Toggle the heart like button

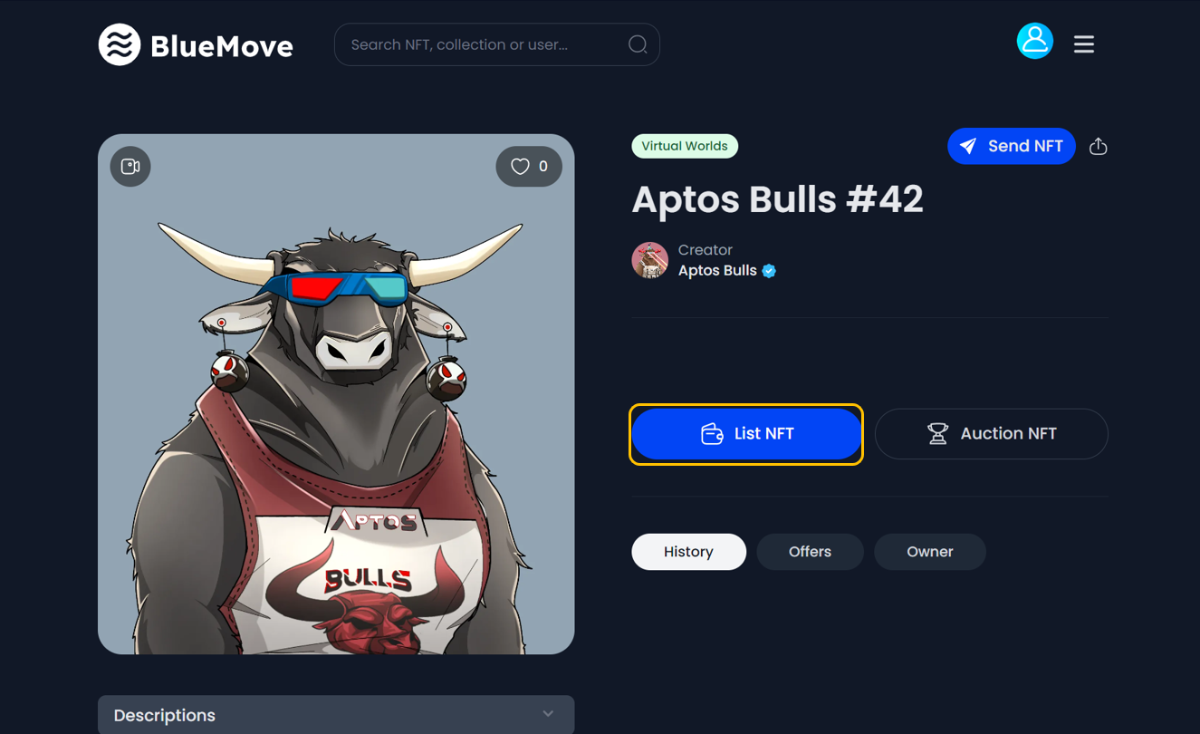(x=529, y=167)
